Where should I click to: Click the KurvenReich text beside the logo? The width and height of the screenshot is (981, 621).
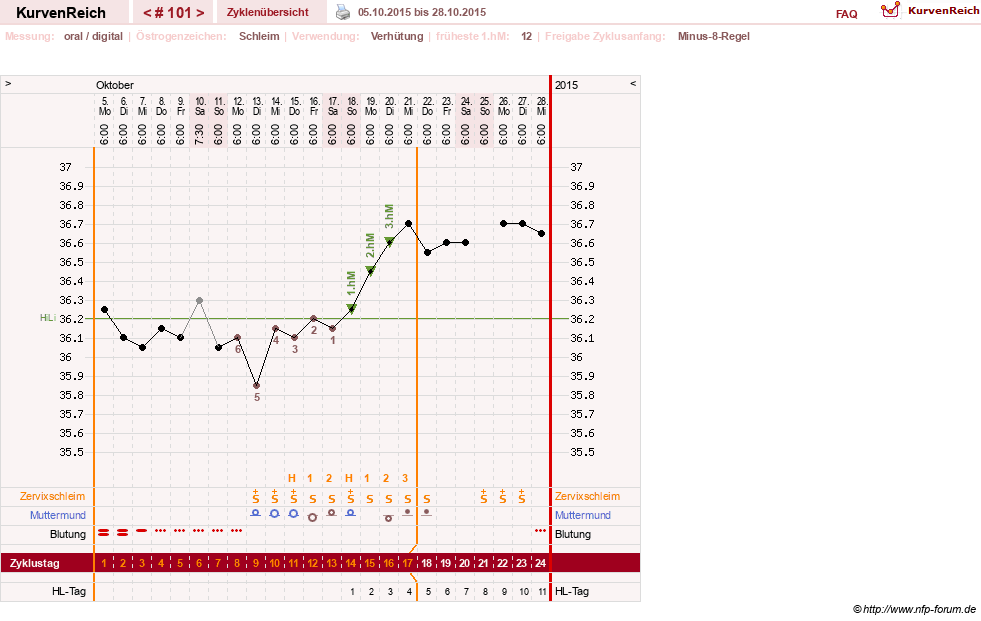[x=943, y=11]
